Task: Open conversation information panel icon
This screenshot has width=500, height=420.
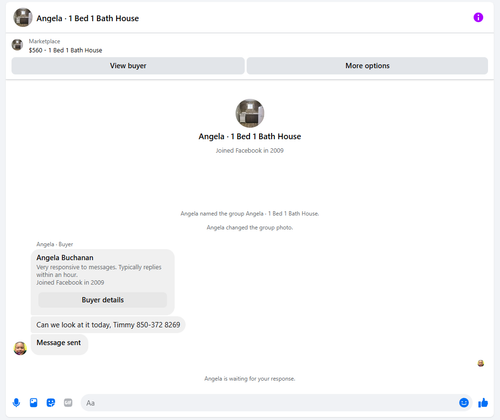Action: coord(478,17)
